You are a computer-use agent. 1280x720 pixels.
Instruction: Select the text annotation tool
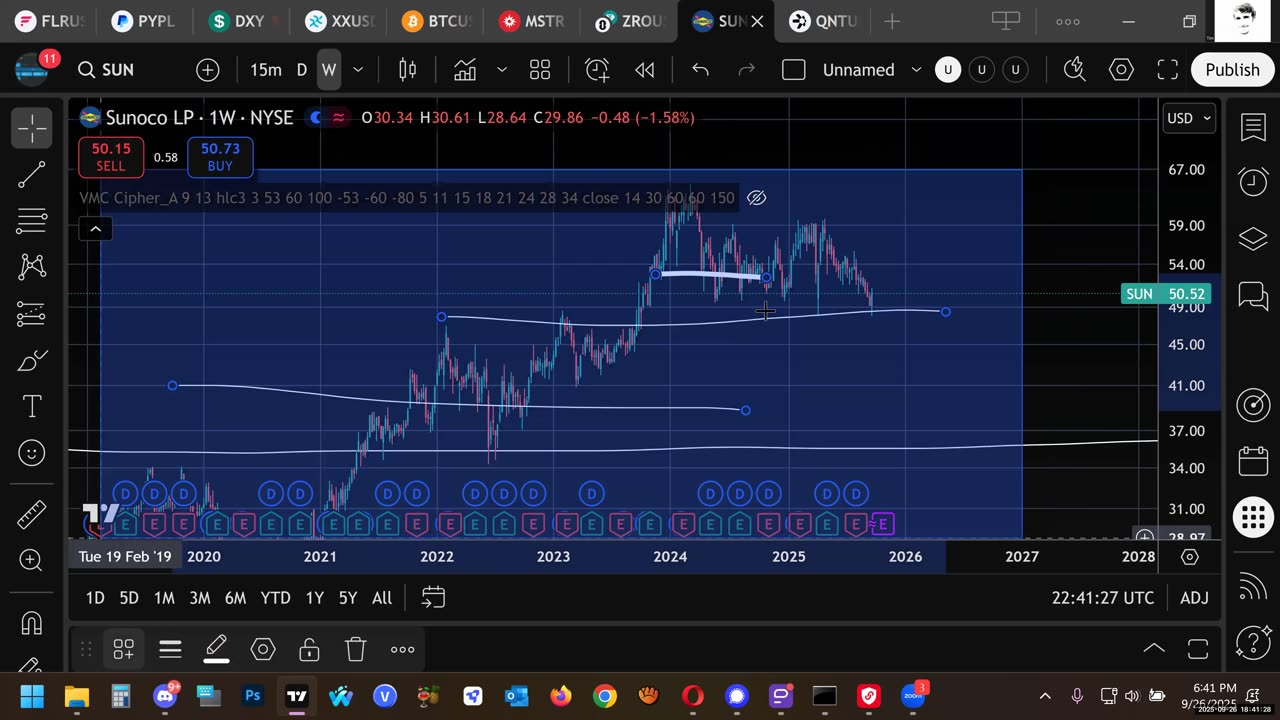pos(32,406)
